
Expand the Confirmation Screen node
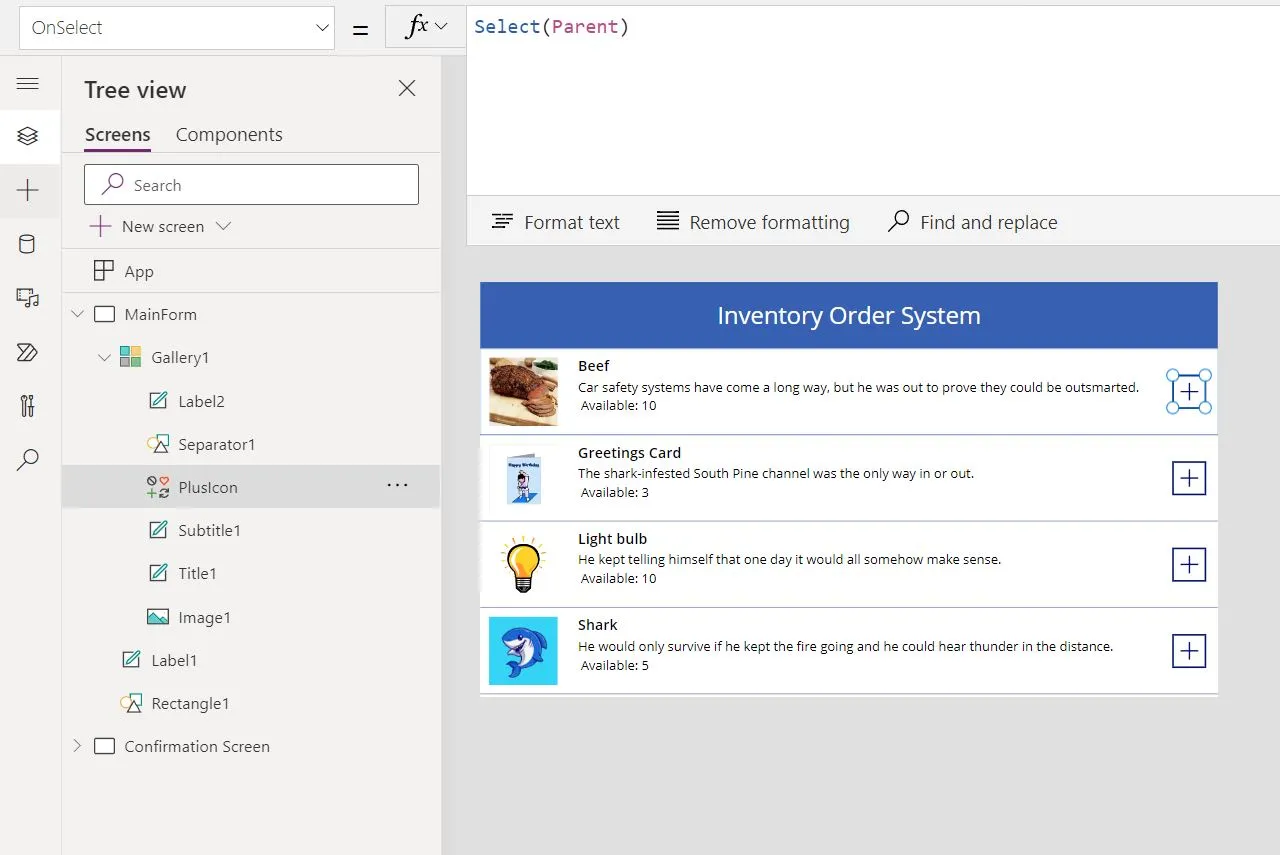point(77,746)
